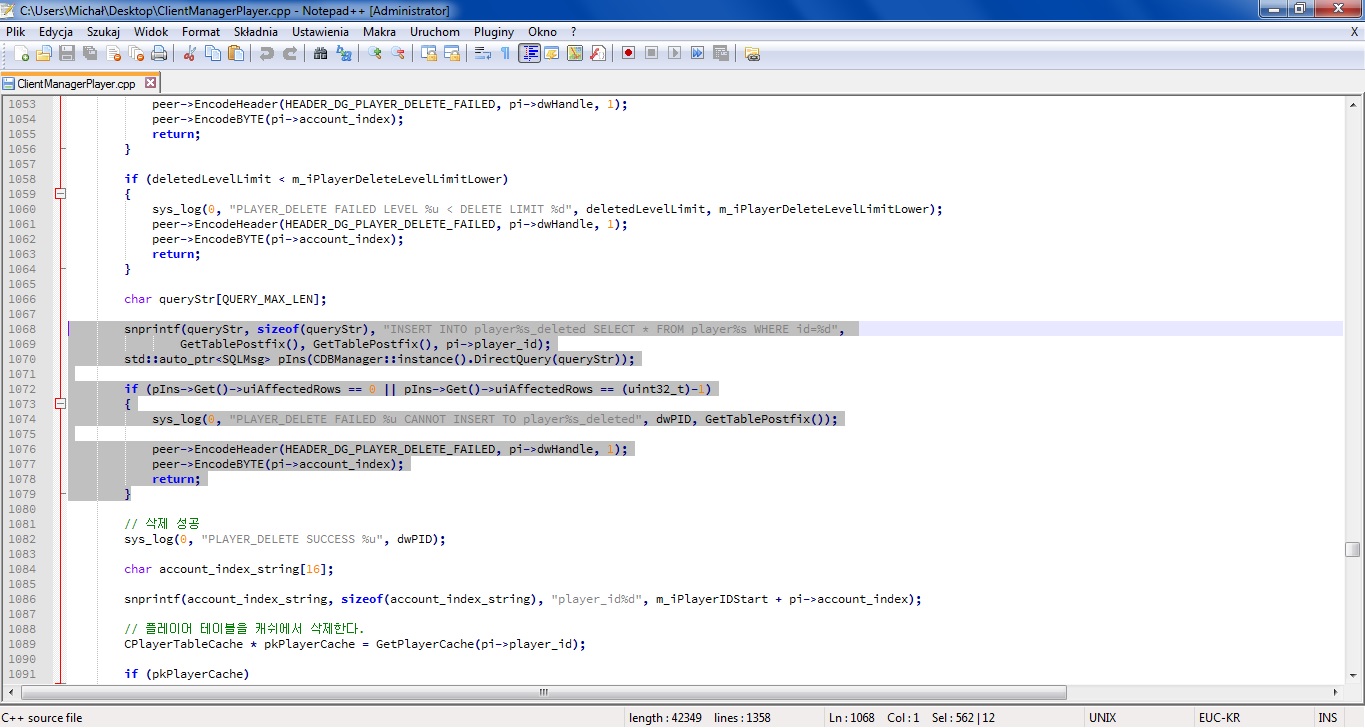Toggle show all characters pilcrow icon

(x=505, y=53)
